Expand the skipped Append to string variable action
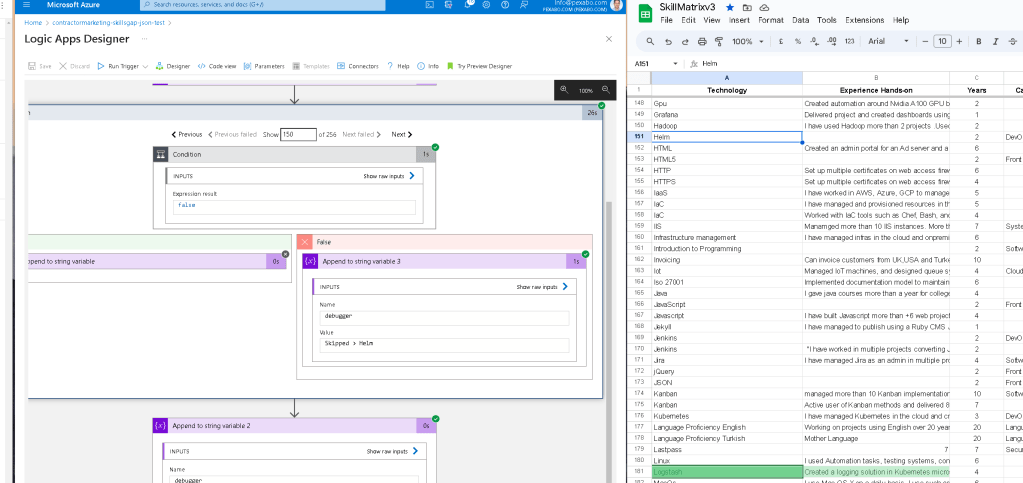This screenshot has width=1023, height=483. click(x=157, y=261)
